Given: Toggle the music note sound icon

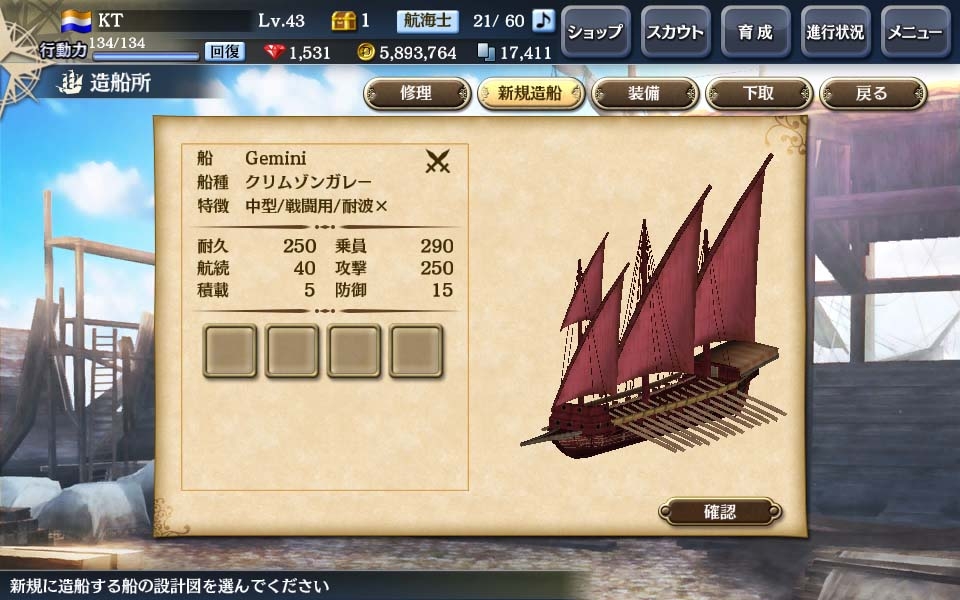Looking at the screenshot, I should click(542, 21).
